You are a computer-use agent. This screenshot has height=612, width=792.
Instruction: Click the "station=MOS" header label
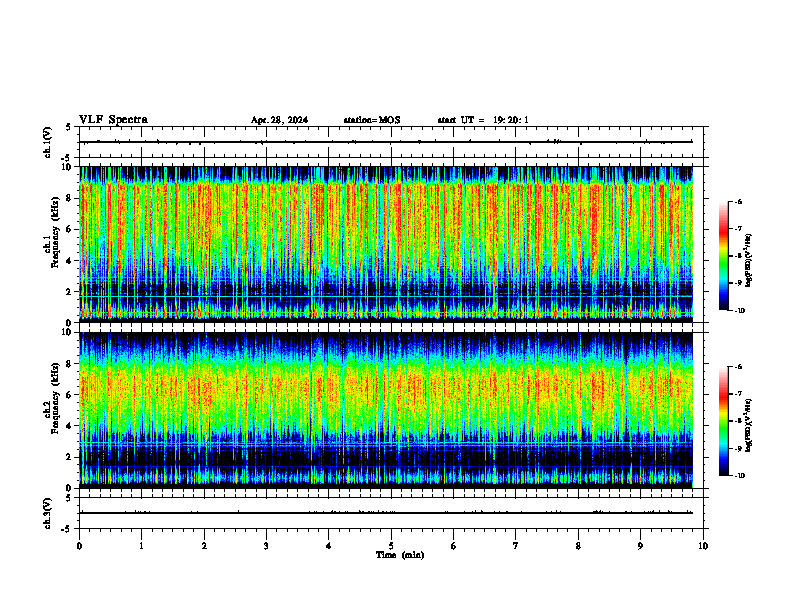click(x=372, y=120)
